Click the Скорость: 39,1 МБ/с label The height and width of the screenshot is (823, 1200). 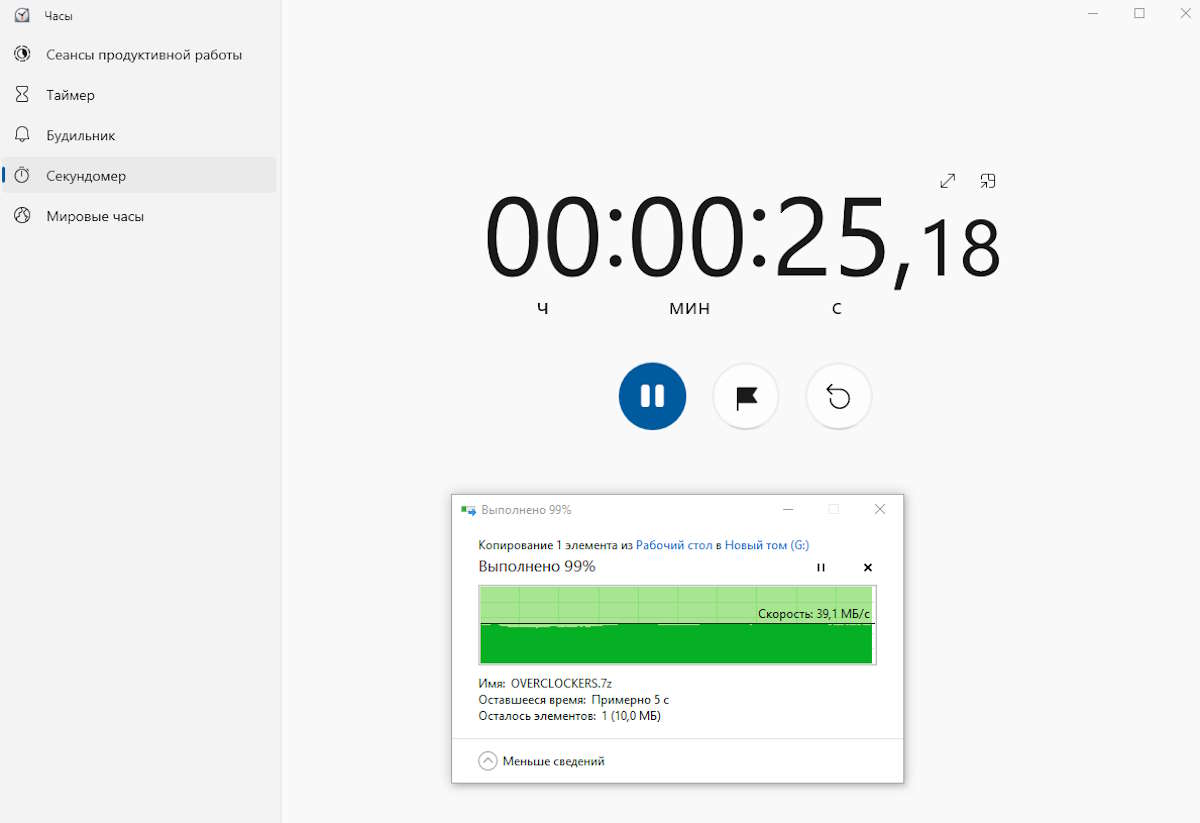tap(814, 613)
